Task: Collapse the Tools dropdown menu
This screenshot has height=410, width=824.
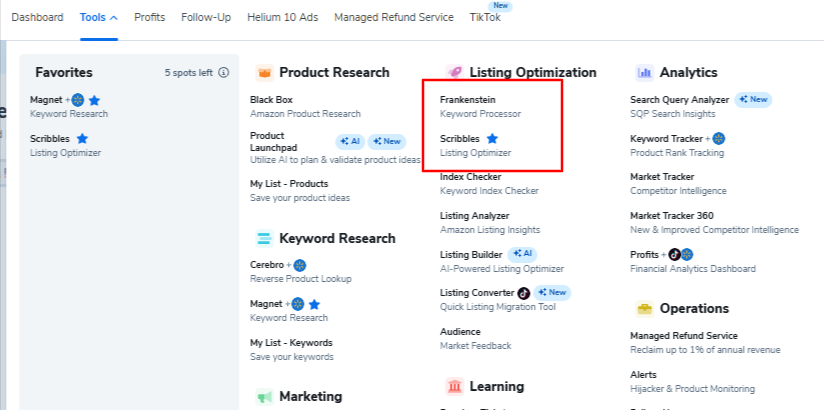Action: [99, 17]
